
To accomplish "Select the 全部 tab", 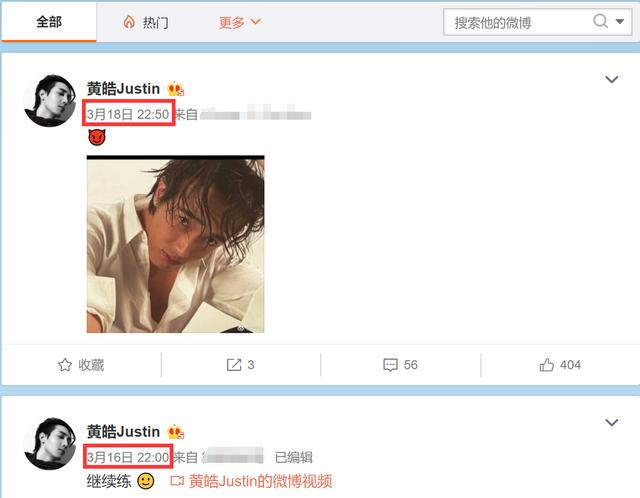I will (49, 22).
